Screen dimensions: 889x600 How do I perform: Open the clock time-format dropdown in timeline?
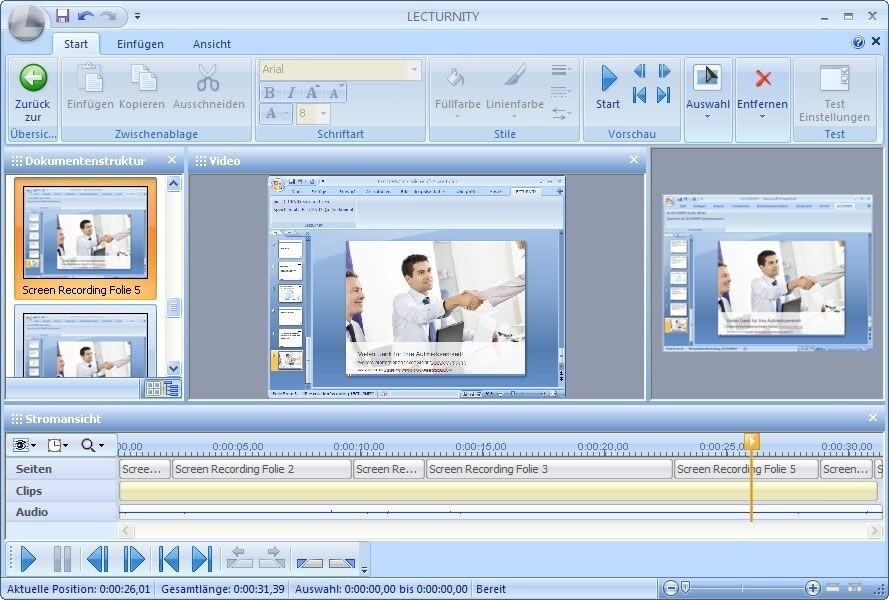coord(58,445)
